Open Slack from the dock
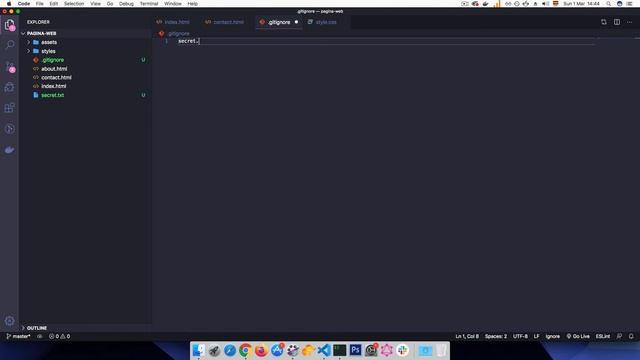 403,350
